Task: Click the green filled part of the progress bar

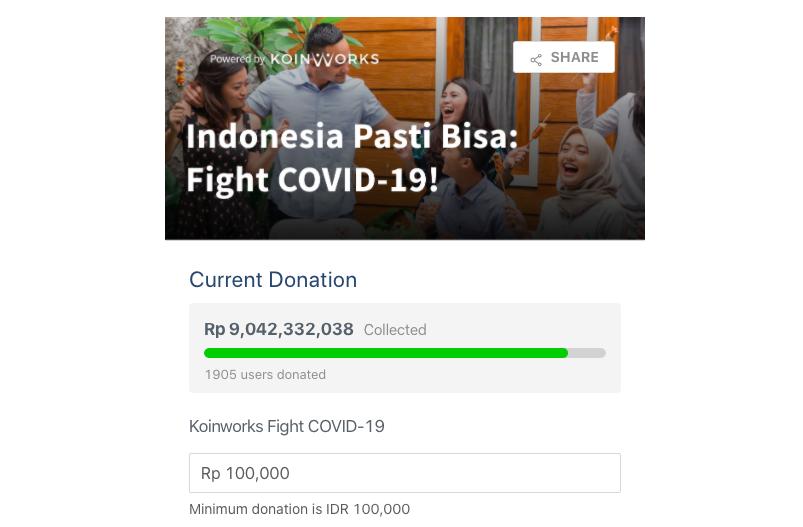Action: (x=386, y=353)
